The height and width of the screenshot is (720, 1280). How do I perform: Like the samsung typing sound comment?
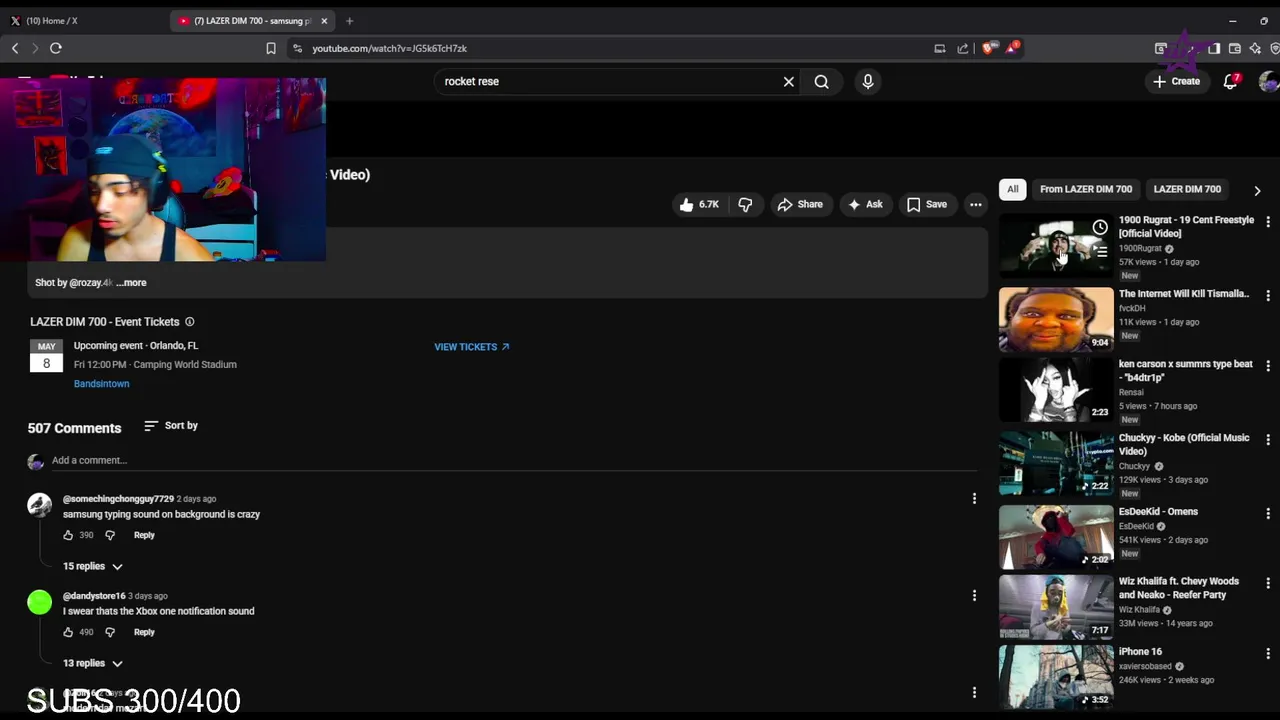tap(68, 535)
